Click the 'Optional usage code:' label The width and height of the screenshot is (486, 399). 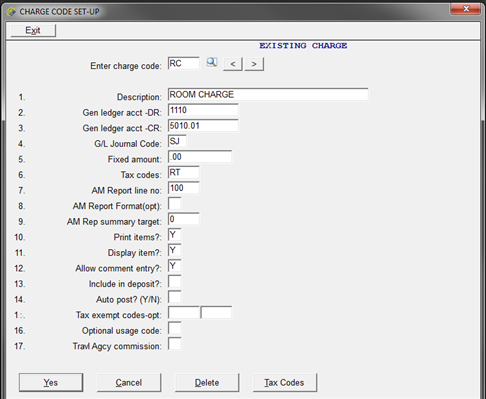(x=122, y=331)
